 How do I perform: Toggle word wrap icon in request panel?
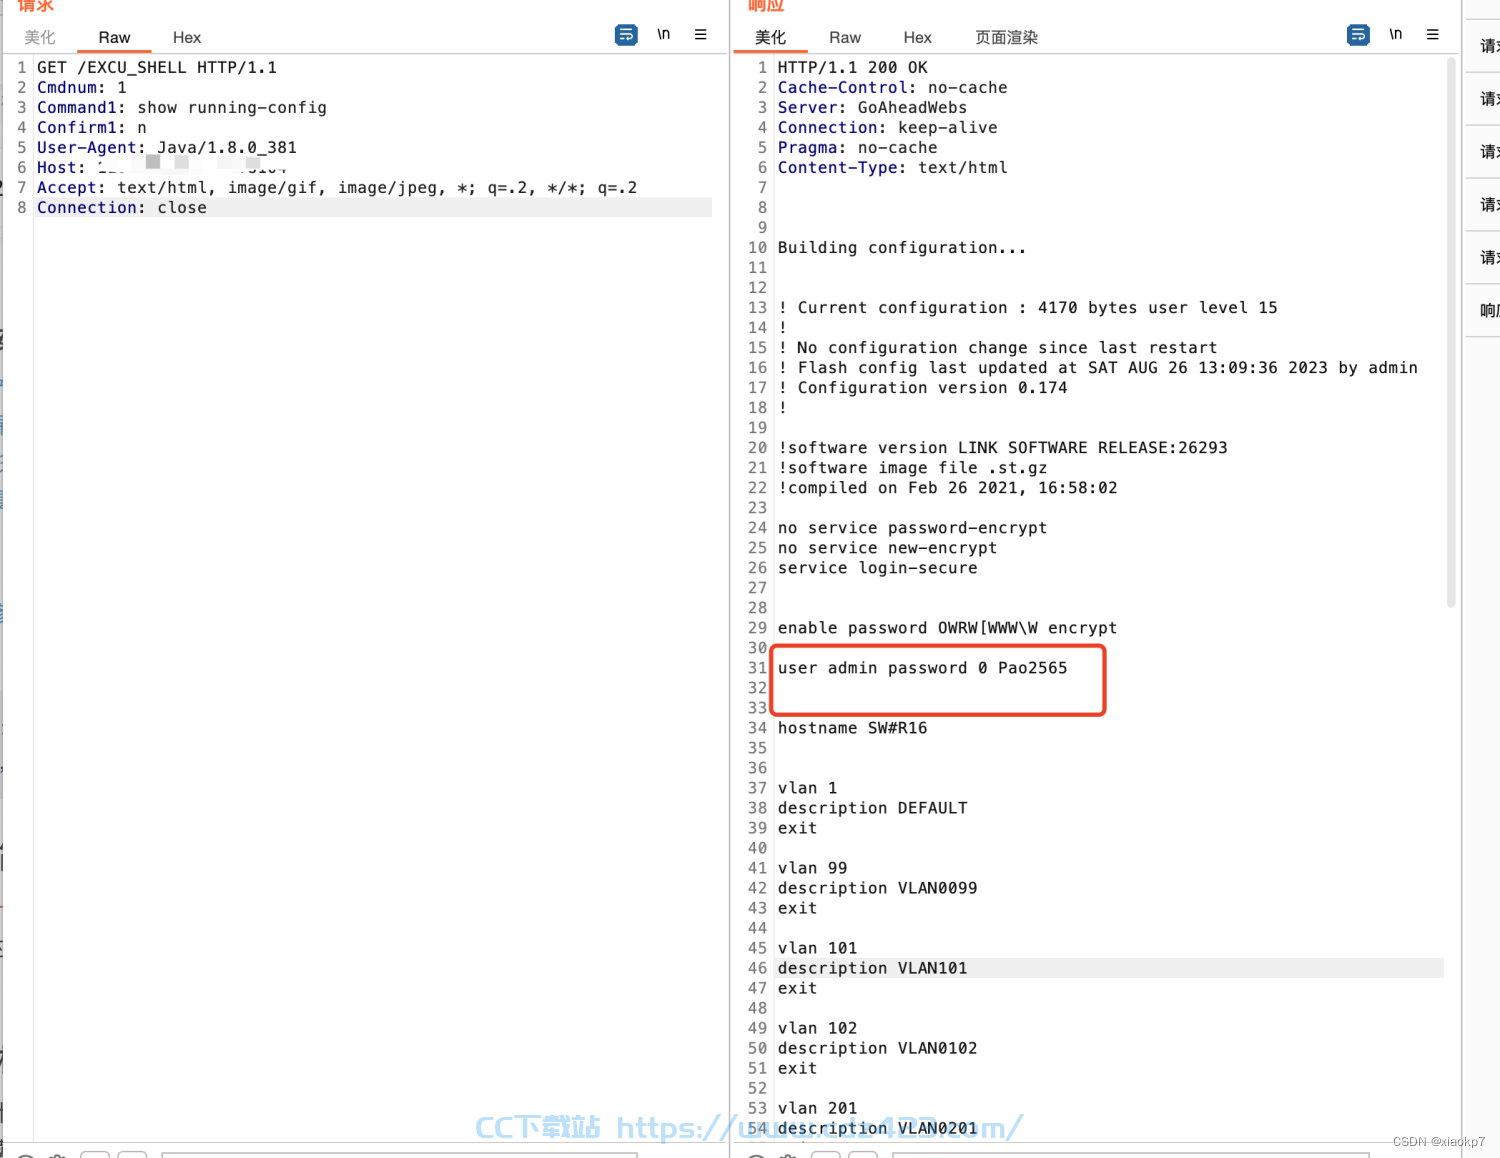(626, 35)
